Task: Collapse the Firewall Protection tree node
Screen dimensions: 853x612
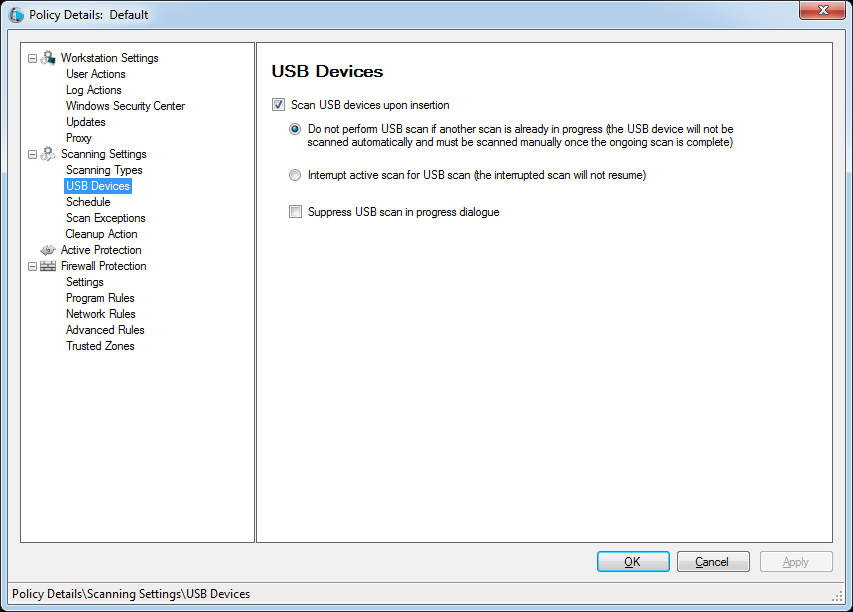Action: (33, 267)
